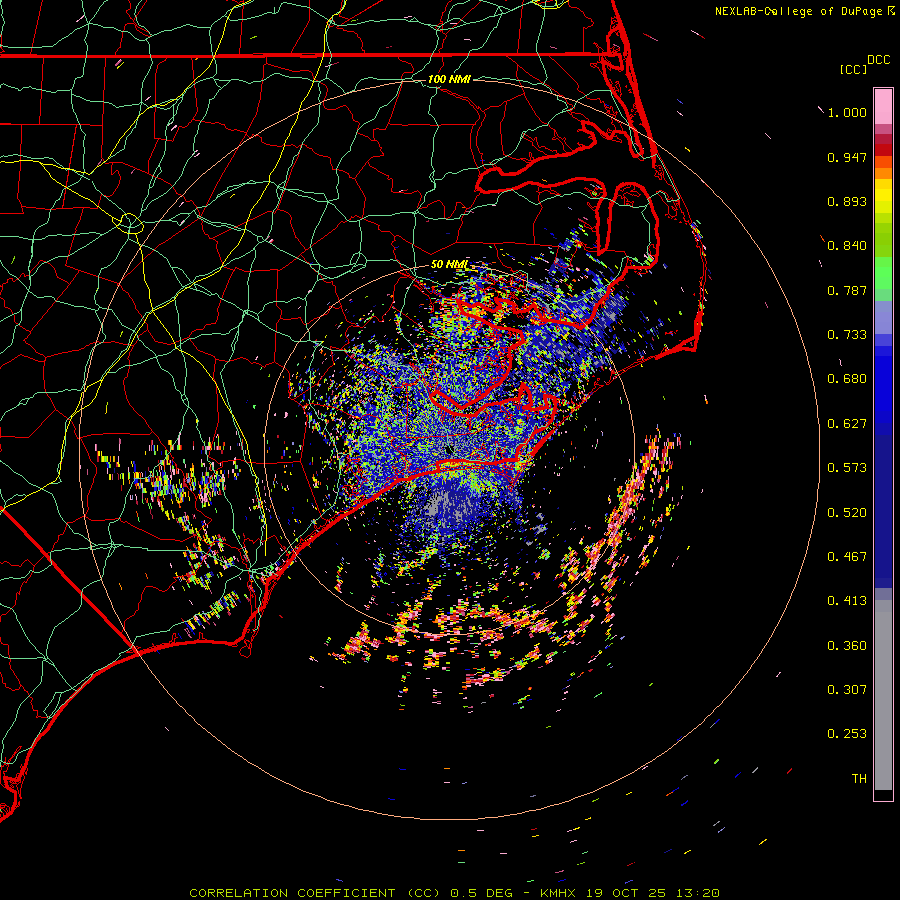This screenshot has width=900, height=900.
Task: Click the 0.680 legend value
Action: pyautogui.click(x=847, y=379)
